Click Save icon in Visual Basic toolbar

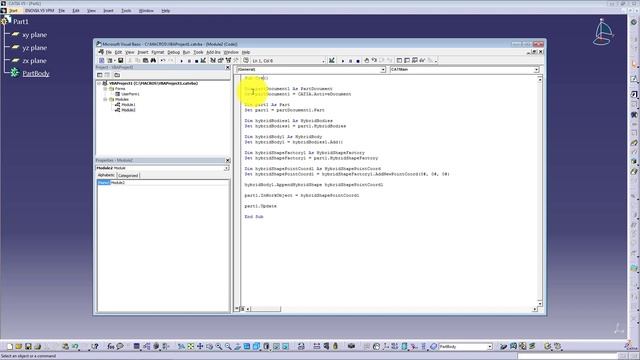[120, 60]
